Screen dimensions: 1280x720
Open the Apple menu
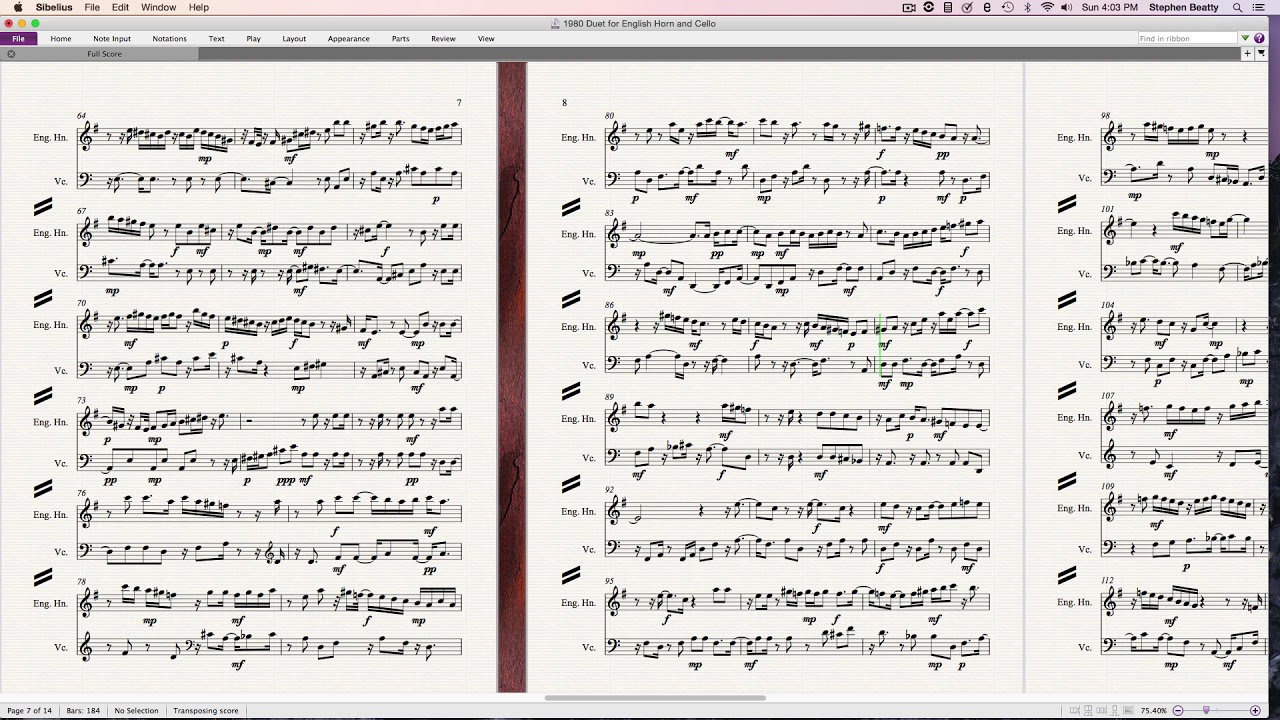pos(18,7)
